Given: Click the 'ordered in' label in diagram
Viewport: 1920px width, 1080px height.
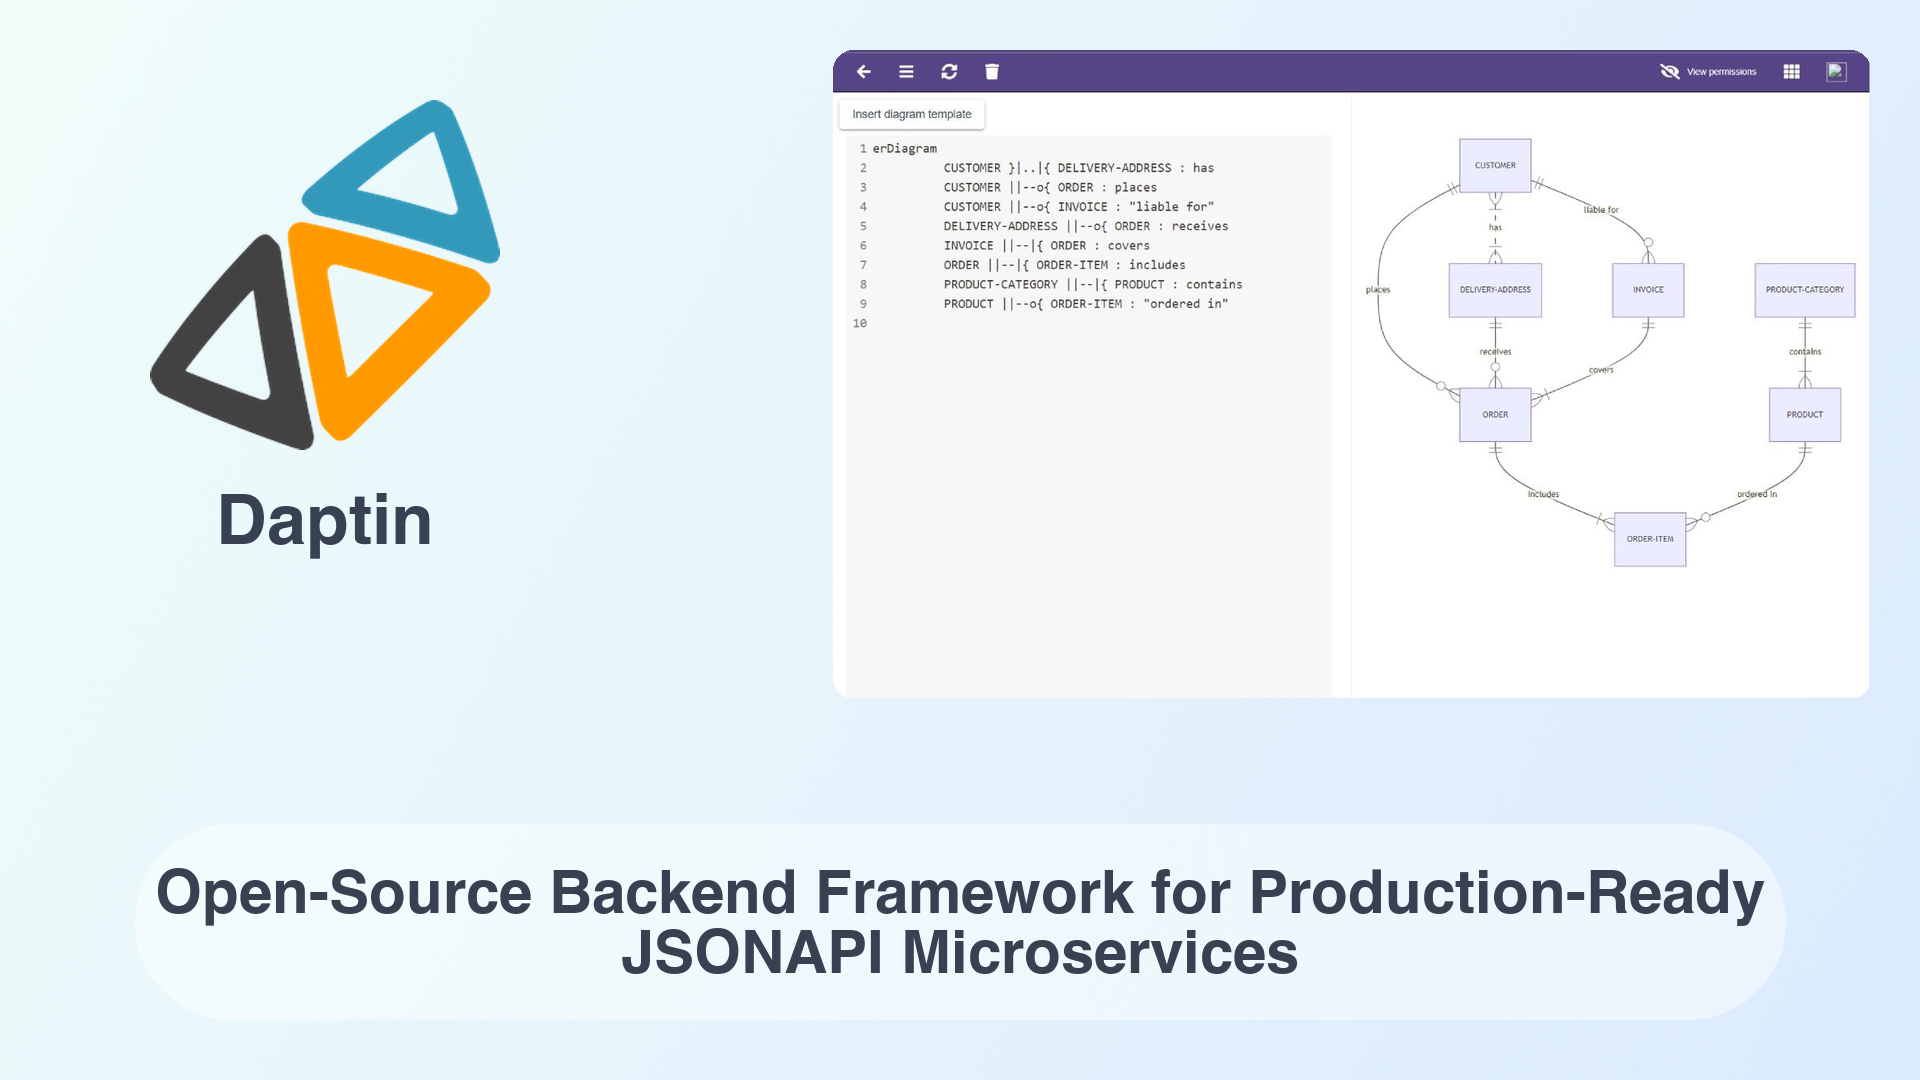Looking at the screenshot, I should point(1757,494).
